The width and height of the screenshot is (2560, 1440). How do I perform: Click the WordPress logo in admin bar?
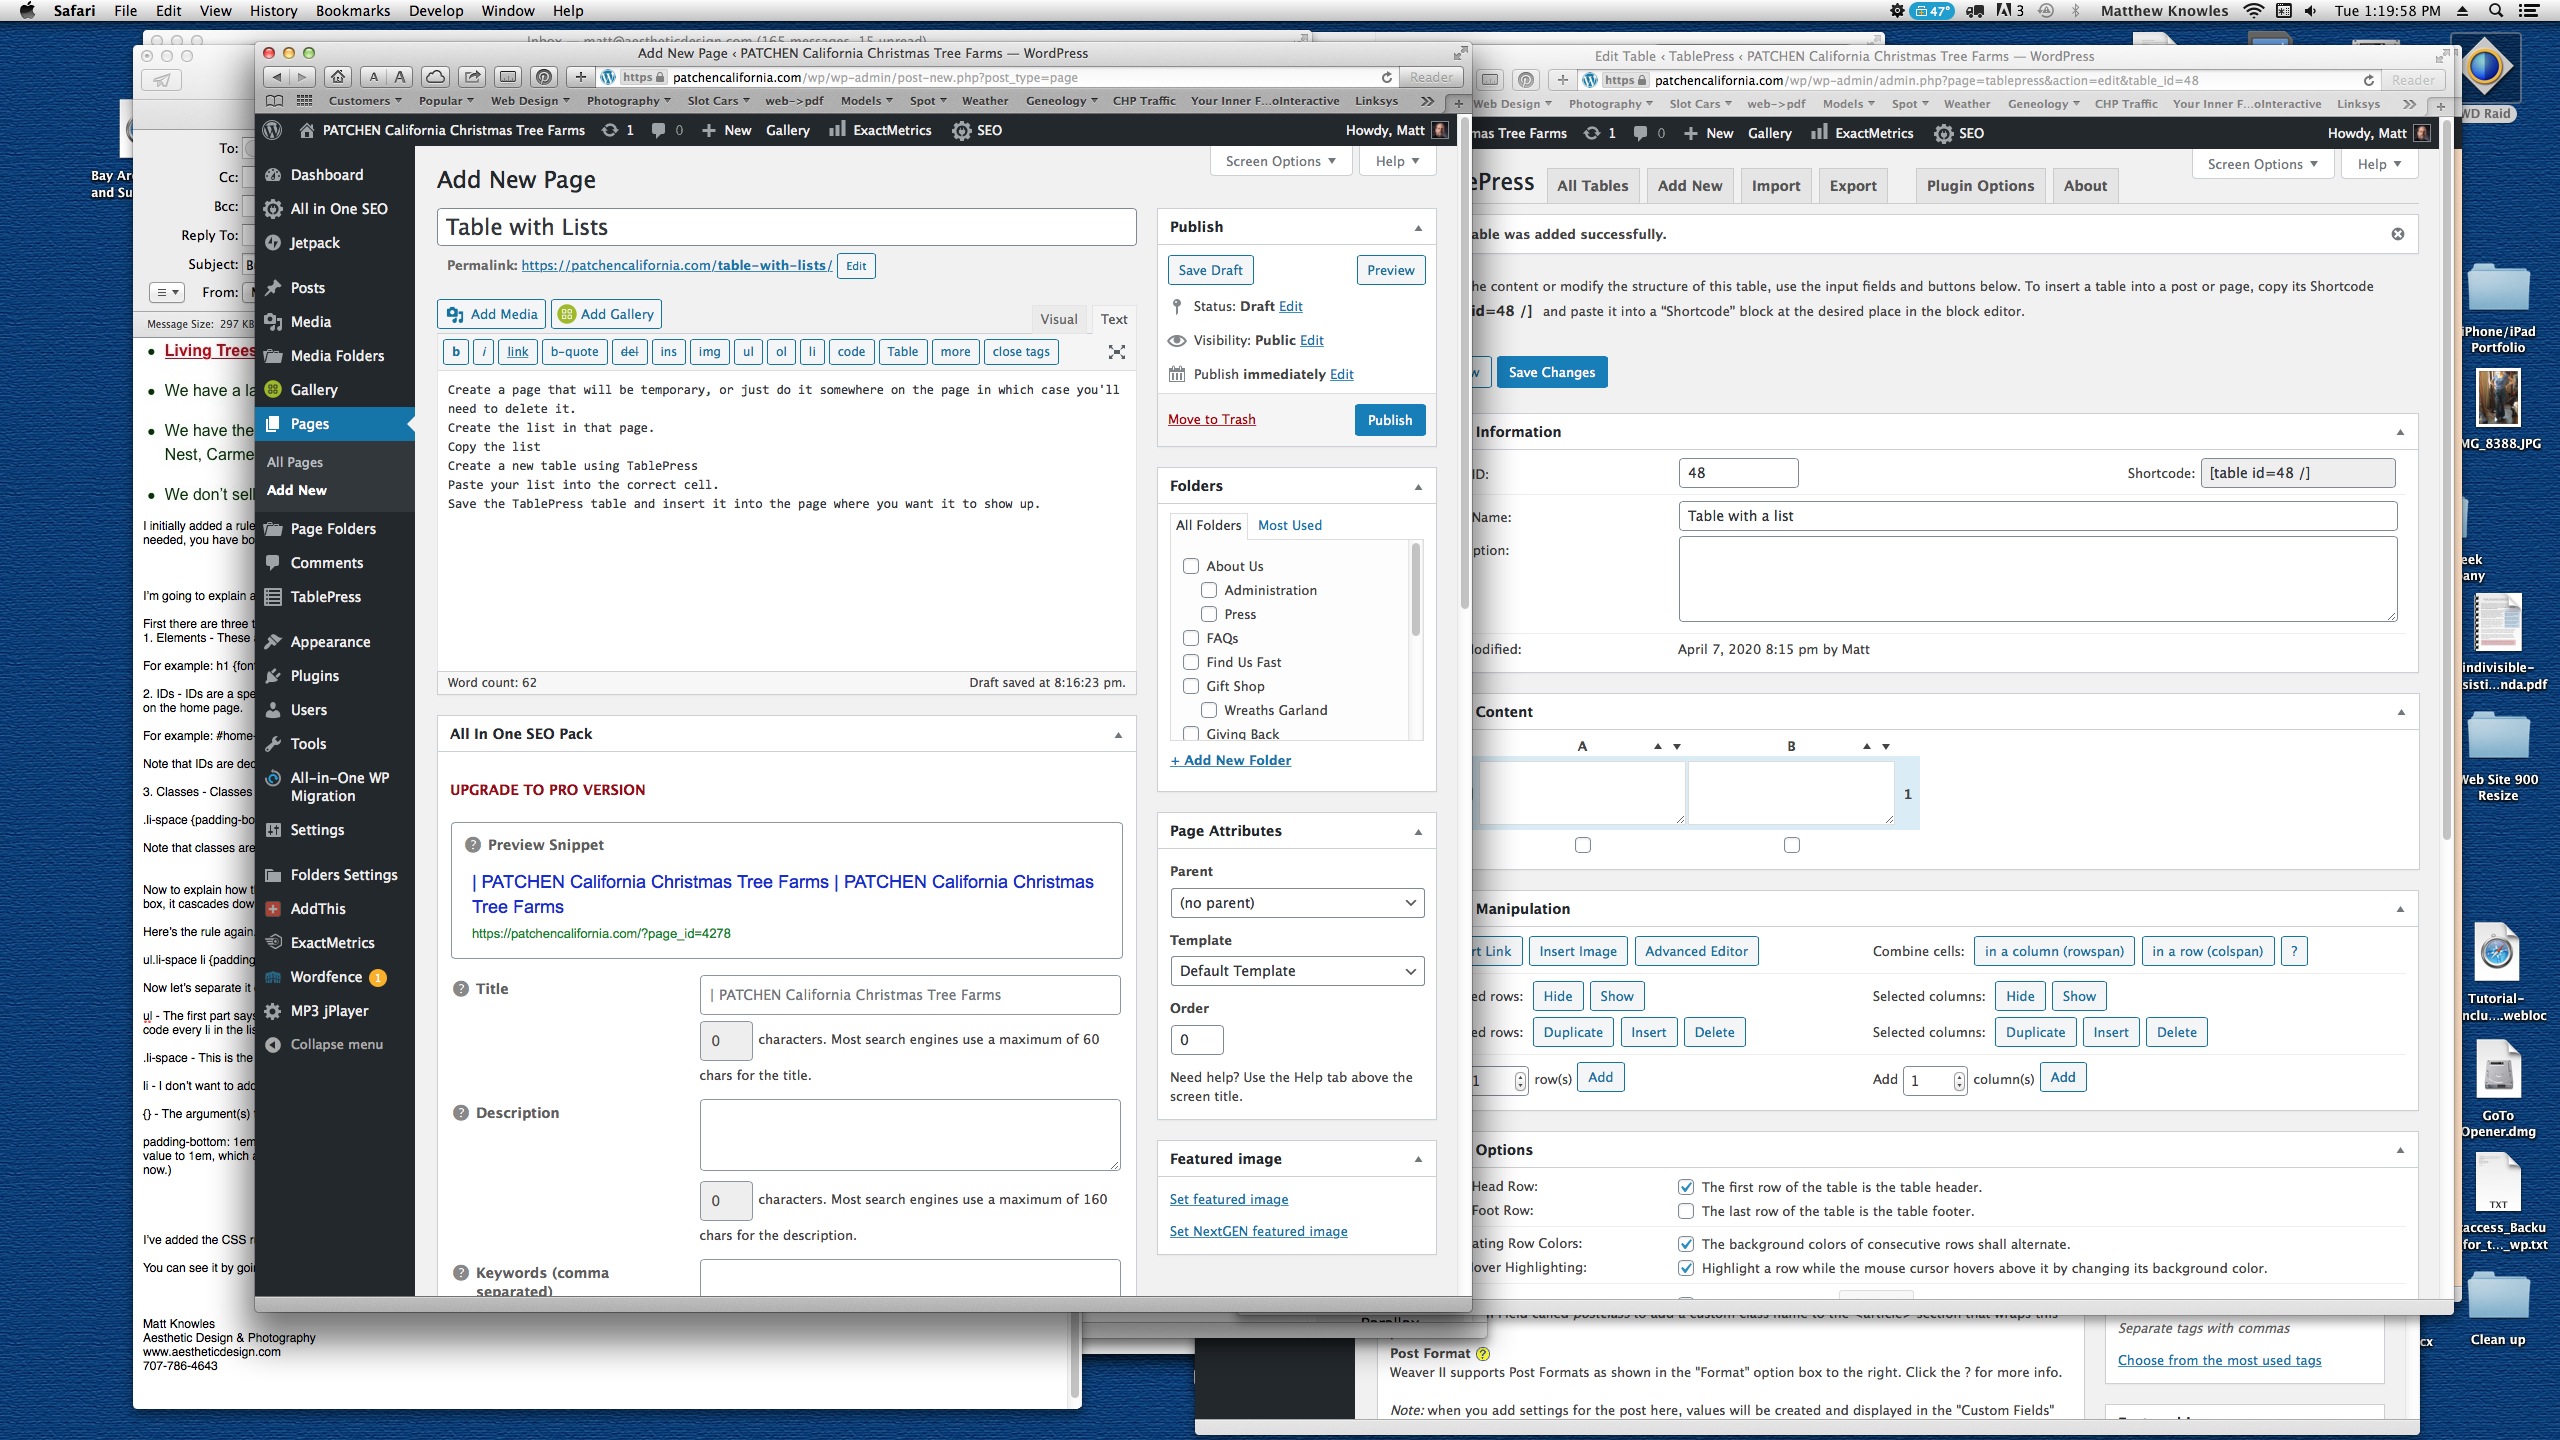pyautogui.click(x=272, y=130)
